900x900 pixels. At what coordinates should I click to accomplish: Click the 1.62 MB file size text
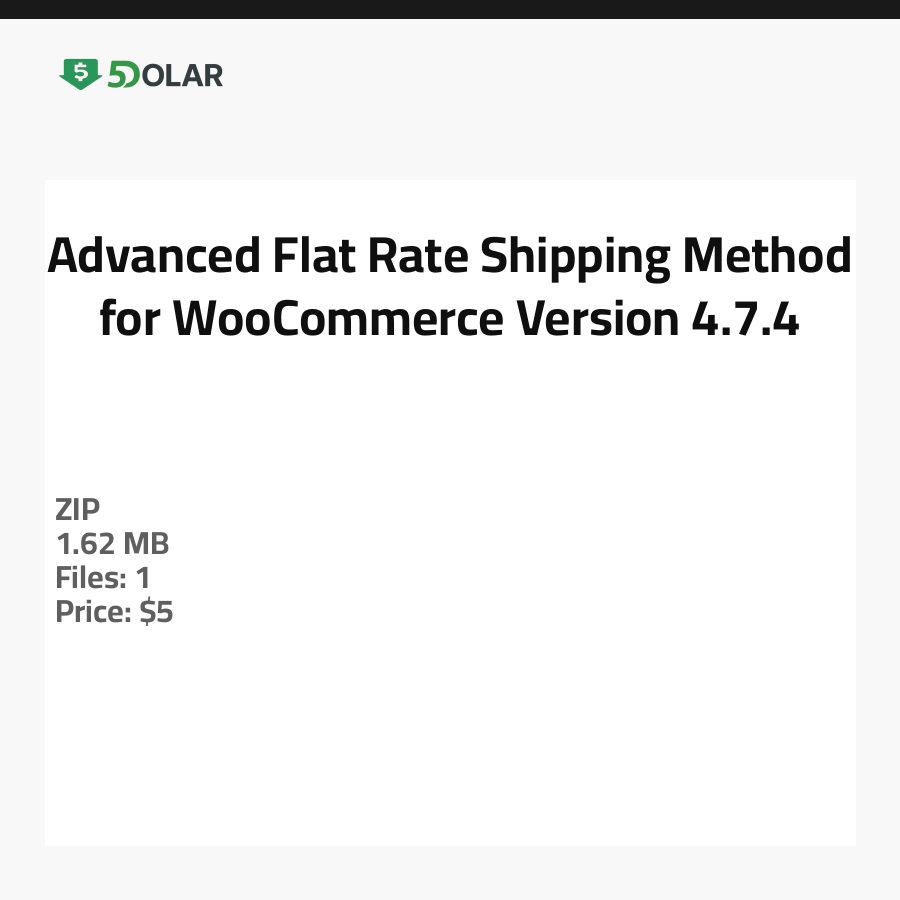tap(112, 544)
